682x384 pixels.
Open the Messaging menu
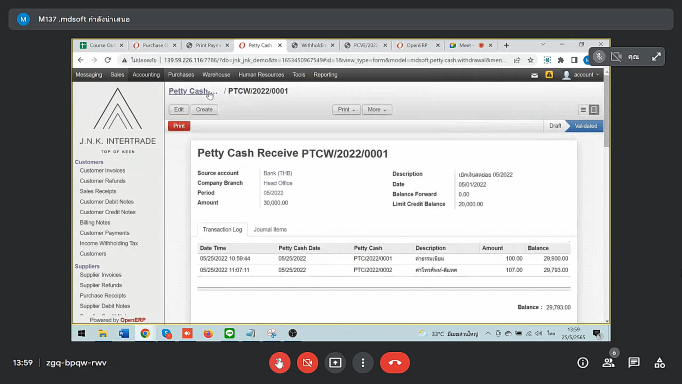click(89, 75)
